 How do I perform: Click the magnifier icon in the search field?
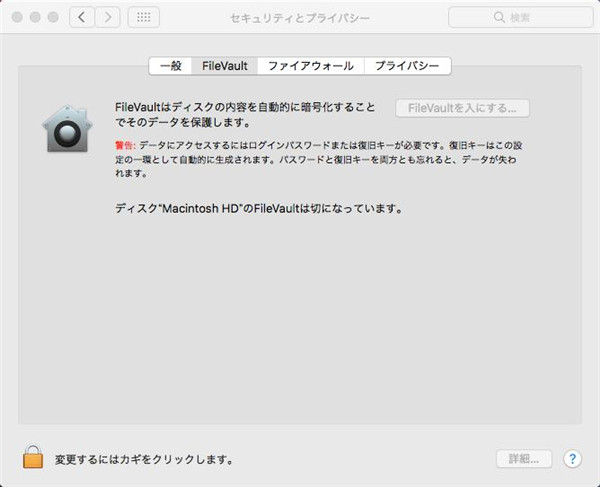(499, 17)
